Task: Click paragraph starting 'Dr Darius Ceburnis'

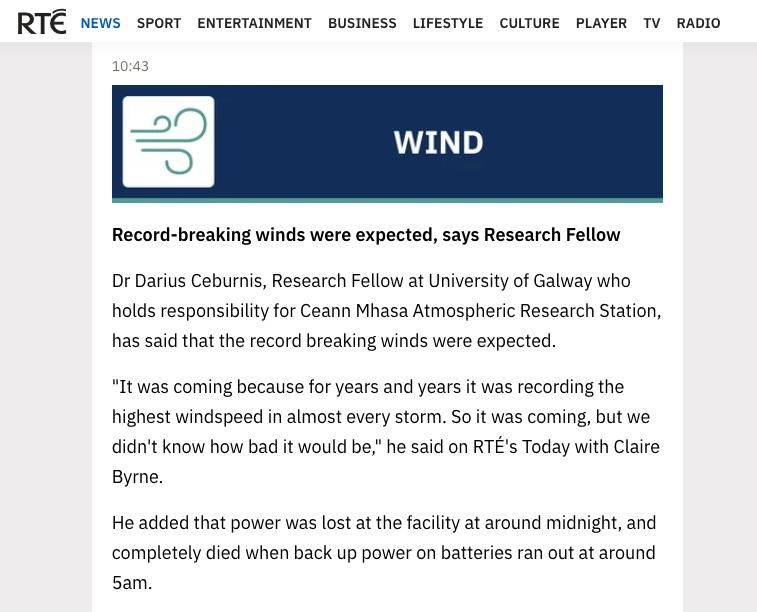Action: coord(387,311)
